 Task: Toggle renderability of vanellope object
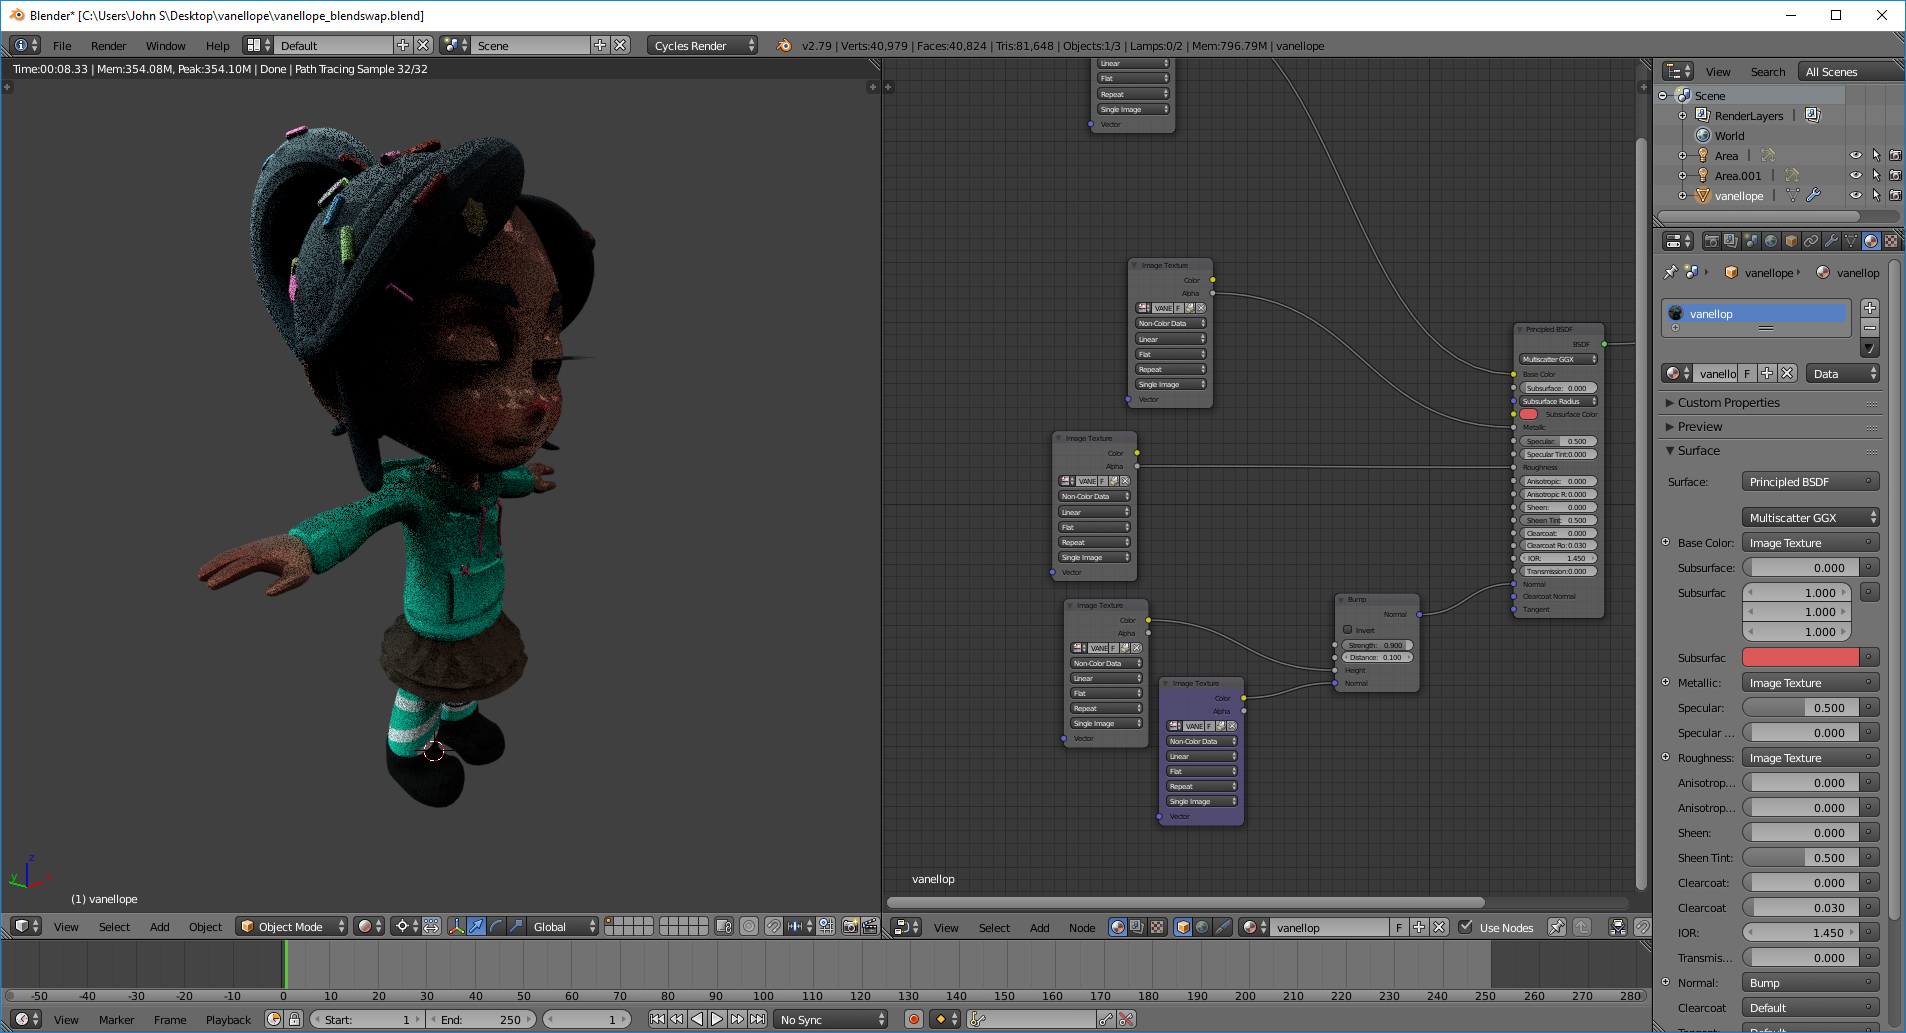(1895, 196)
